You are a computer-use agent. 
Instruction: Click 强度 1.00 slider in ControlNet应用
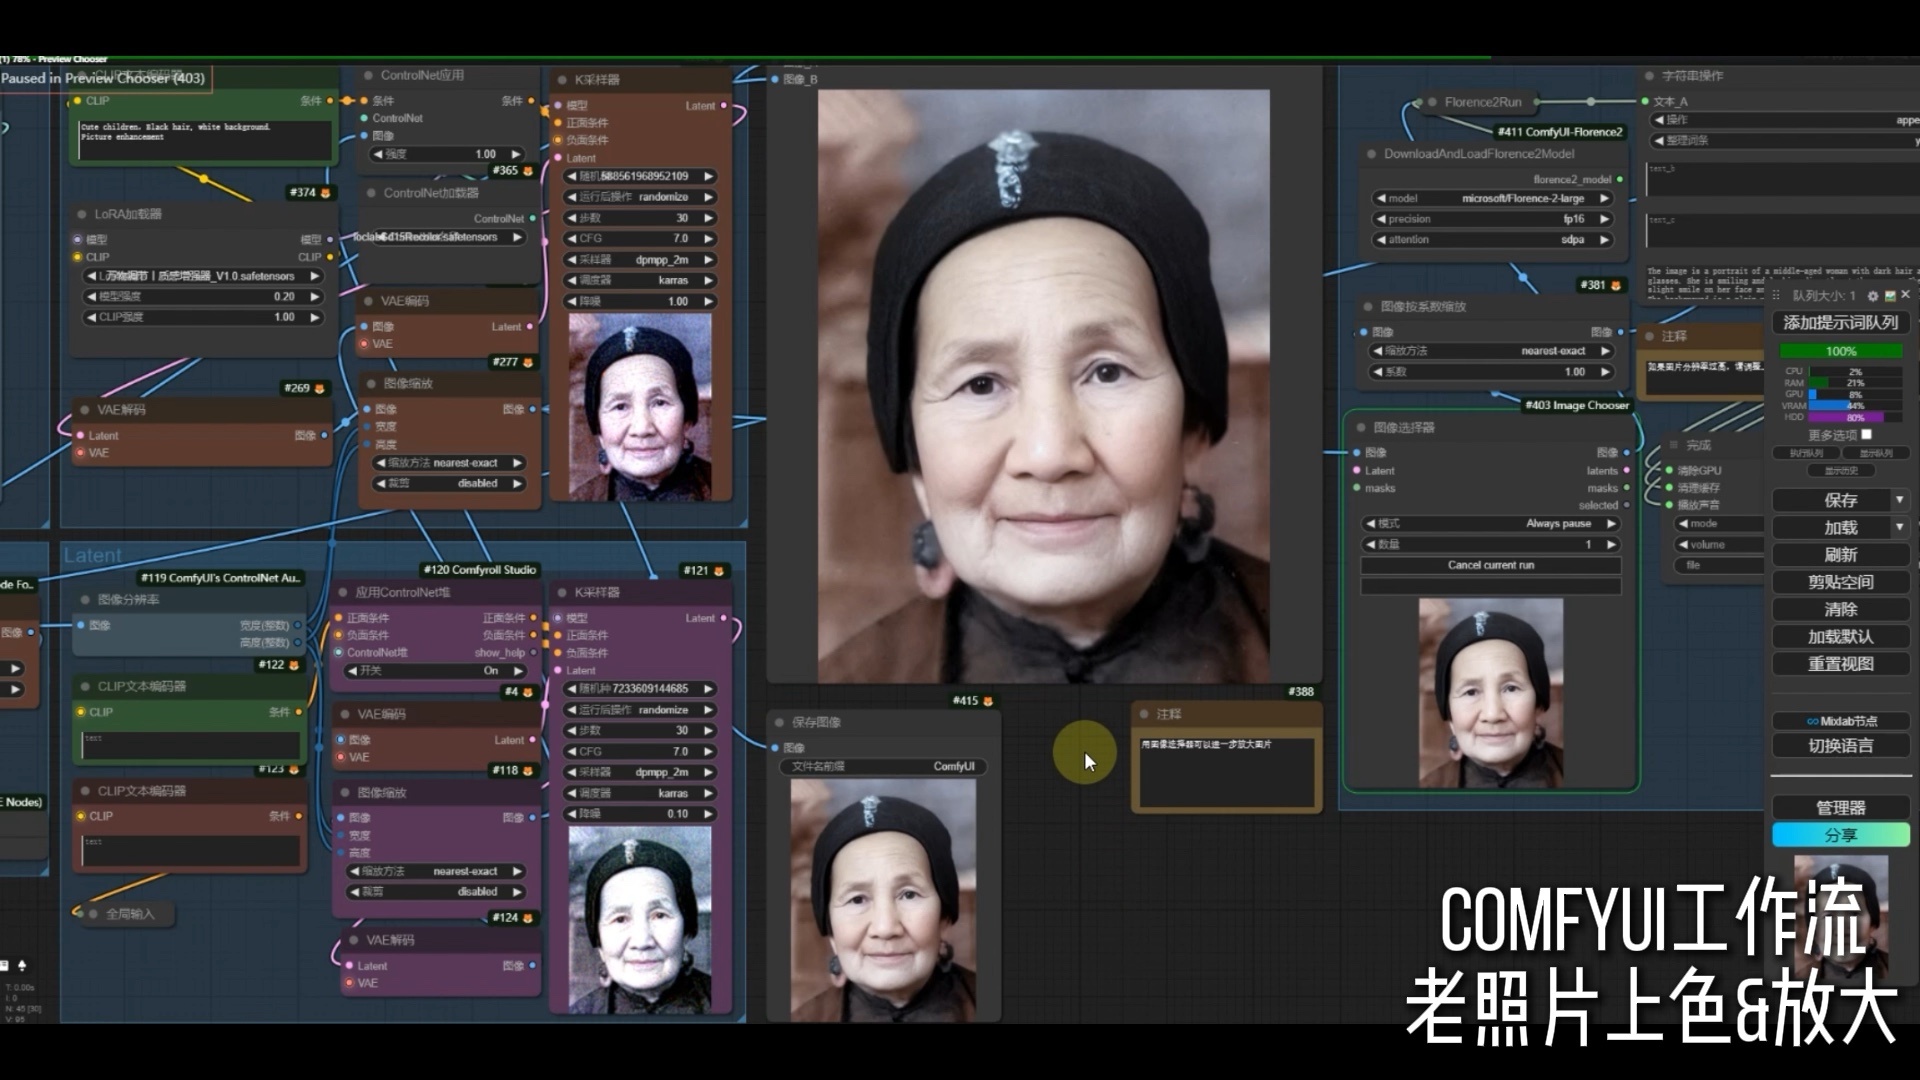[x=447, y=154]
